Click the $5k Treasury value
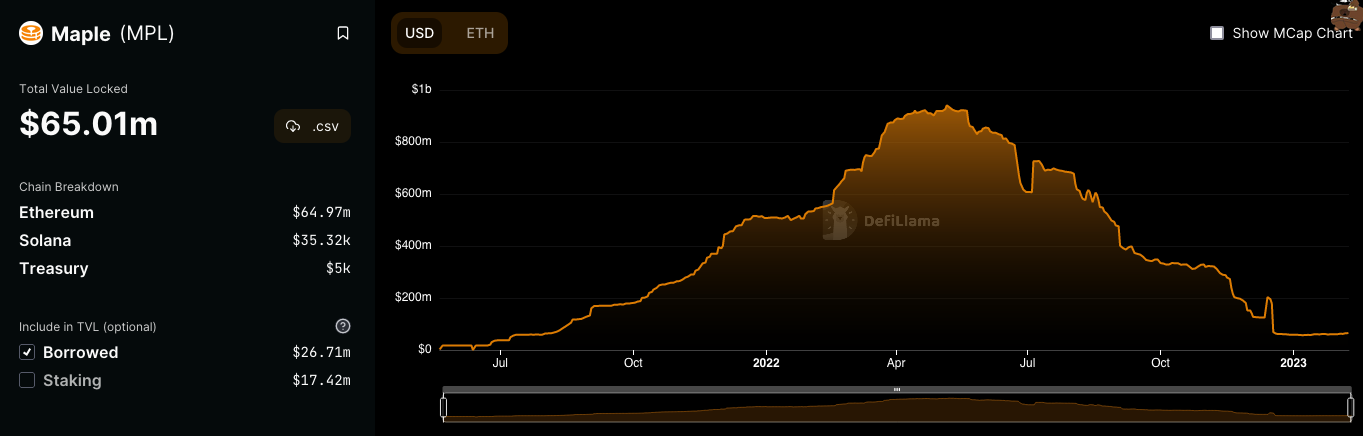The height and width of the screenshot is (436, 1363). (338, 268)
